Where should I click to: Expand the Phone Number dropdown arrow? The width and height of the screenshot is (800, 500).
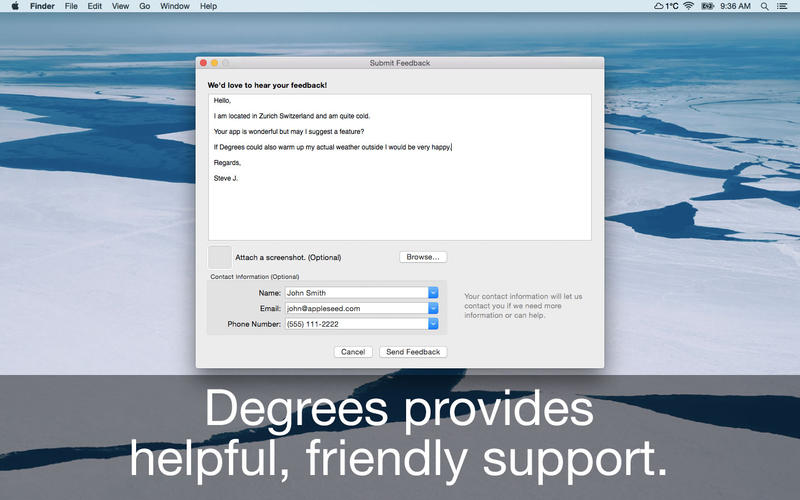coord(433,324)
